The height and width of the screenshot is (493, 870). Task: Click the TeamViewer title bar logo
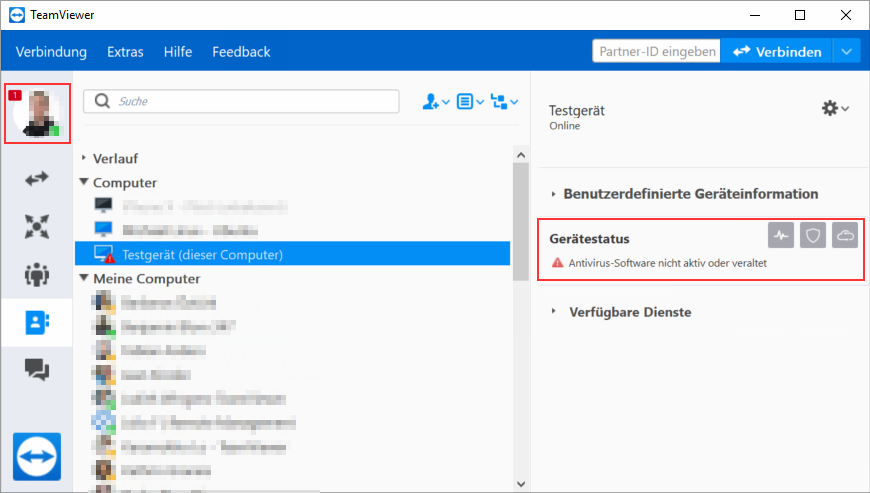[17, 14]
